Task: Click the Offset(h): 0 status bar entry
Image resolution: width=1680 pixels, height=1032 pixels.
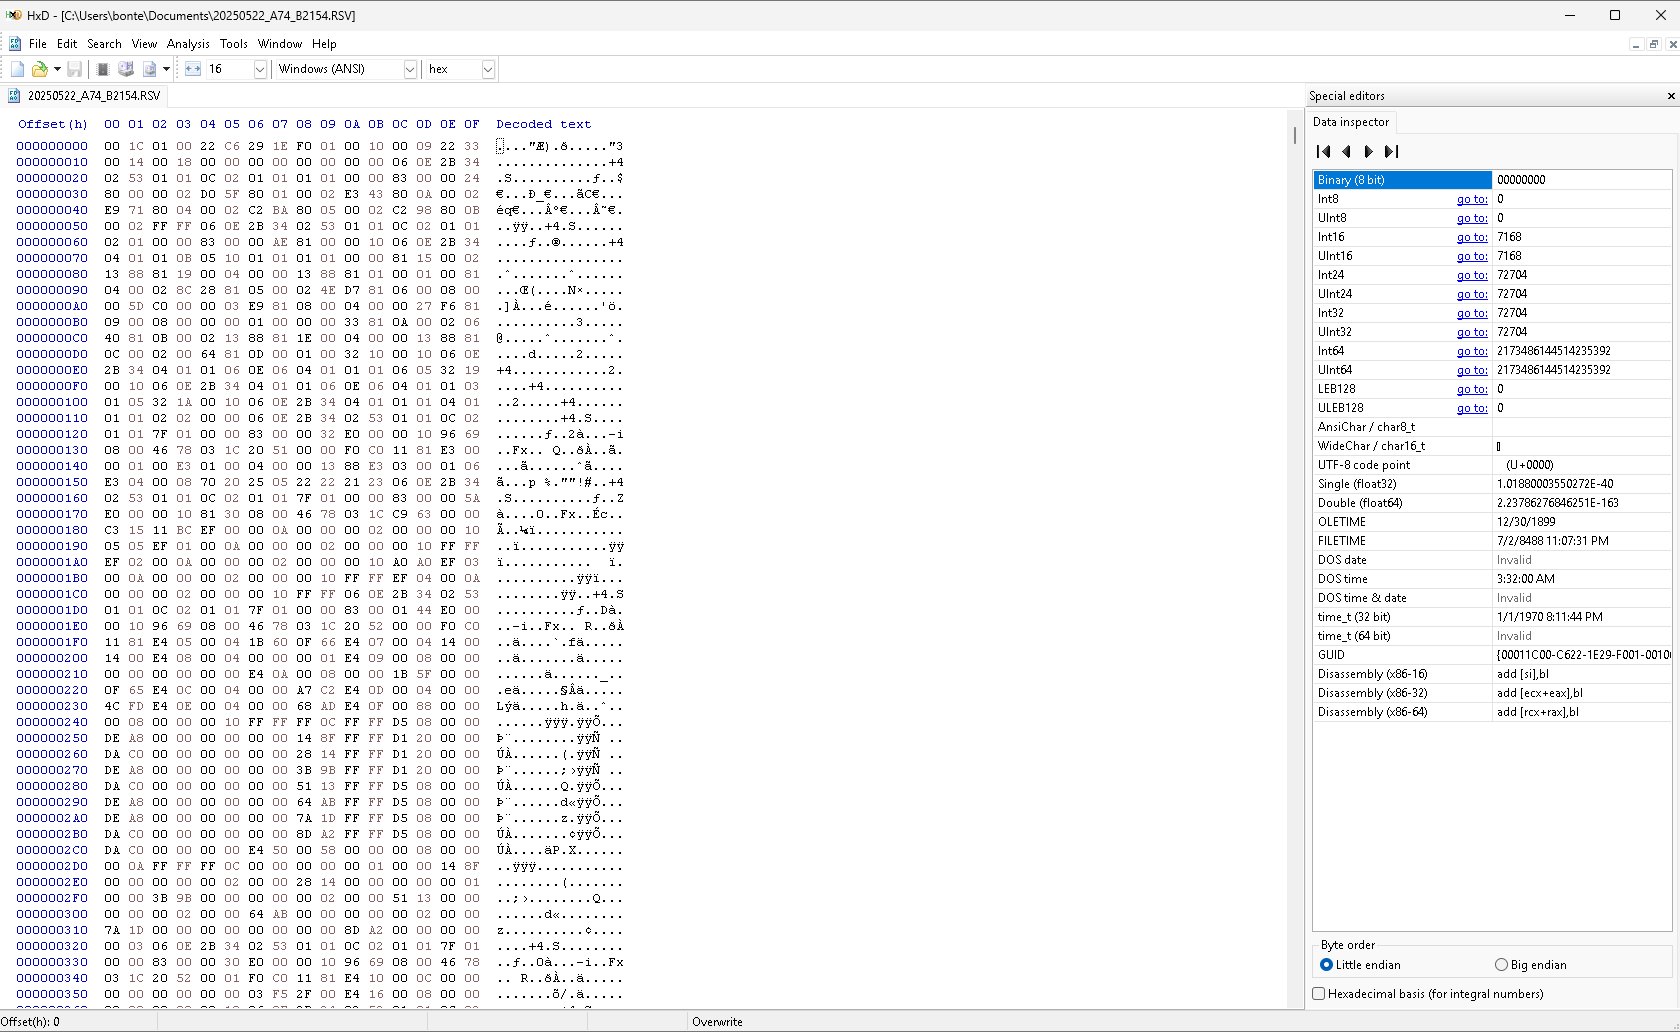Action: (x=30, y=1022)
